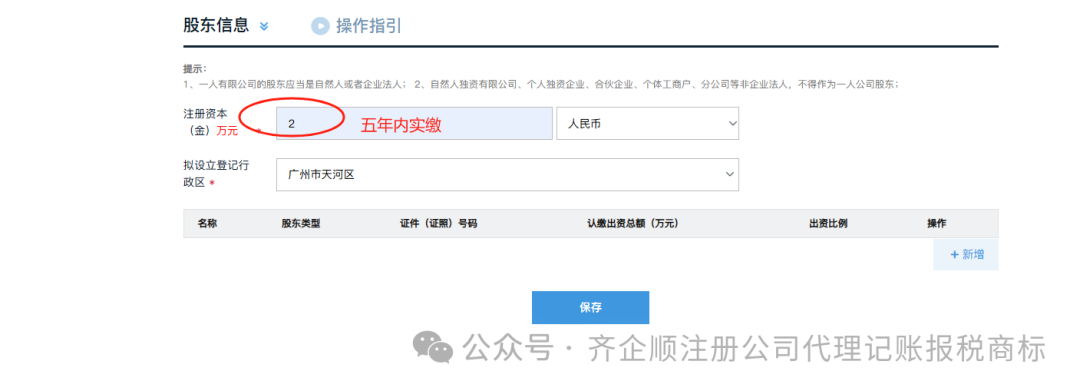Click the 股东类型 column header
The height and width of the screenshot is (391, 1080).
point(301,224)
